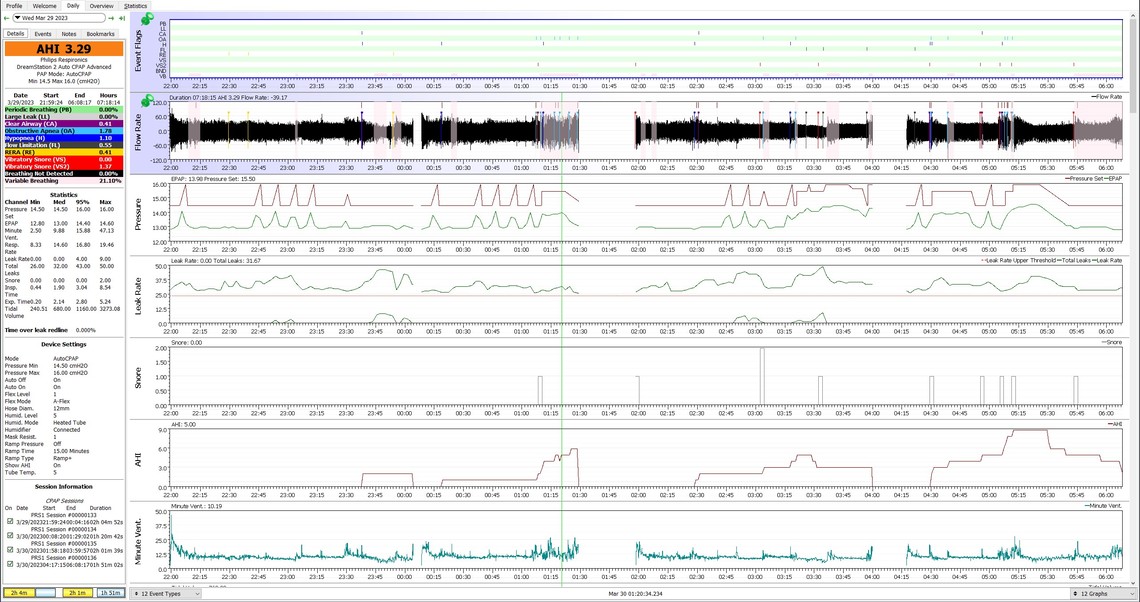Click the Pressure Min 14.50 cmH2O setting
Screen dimensions: 1140x602
coord(46,366)
